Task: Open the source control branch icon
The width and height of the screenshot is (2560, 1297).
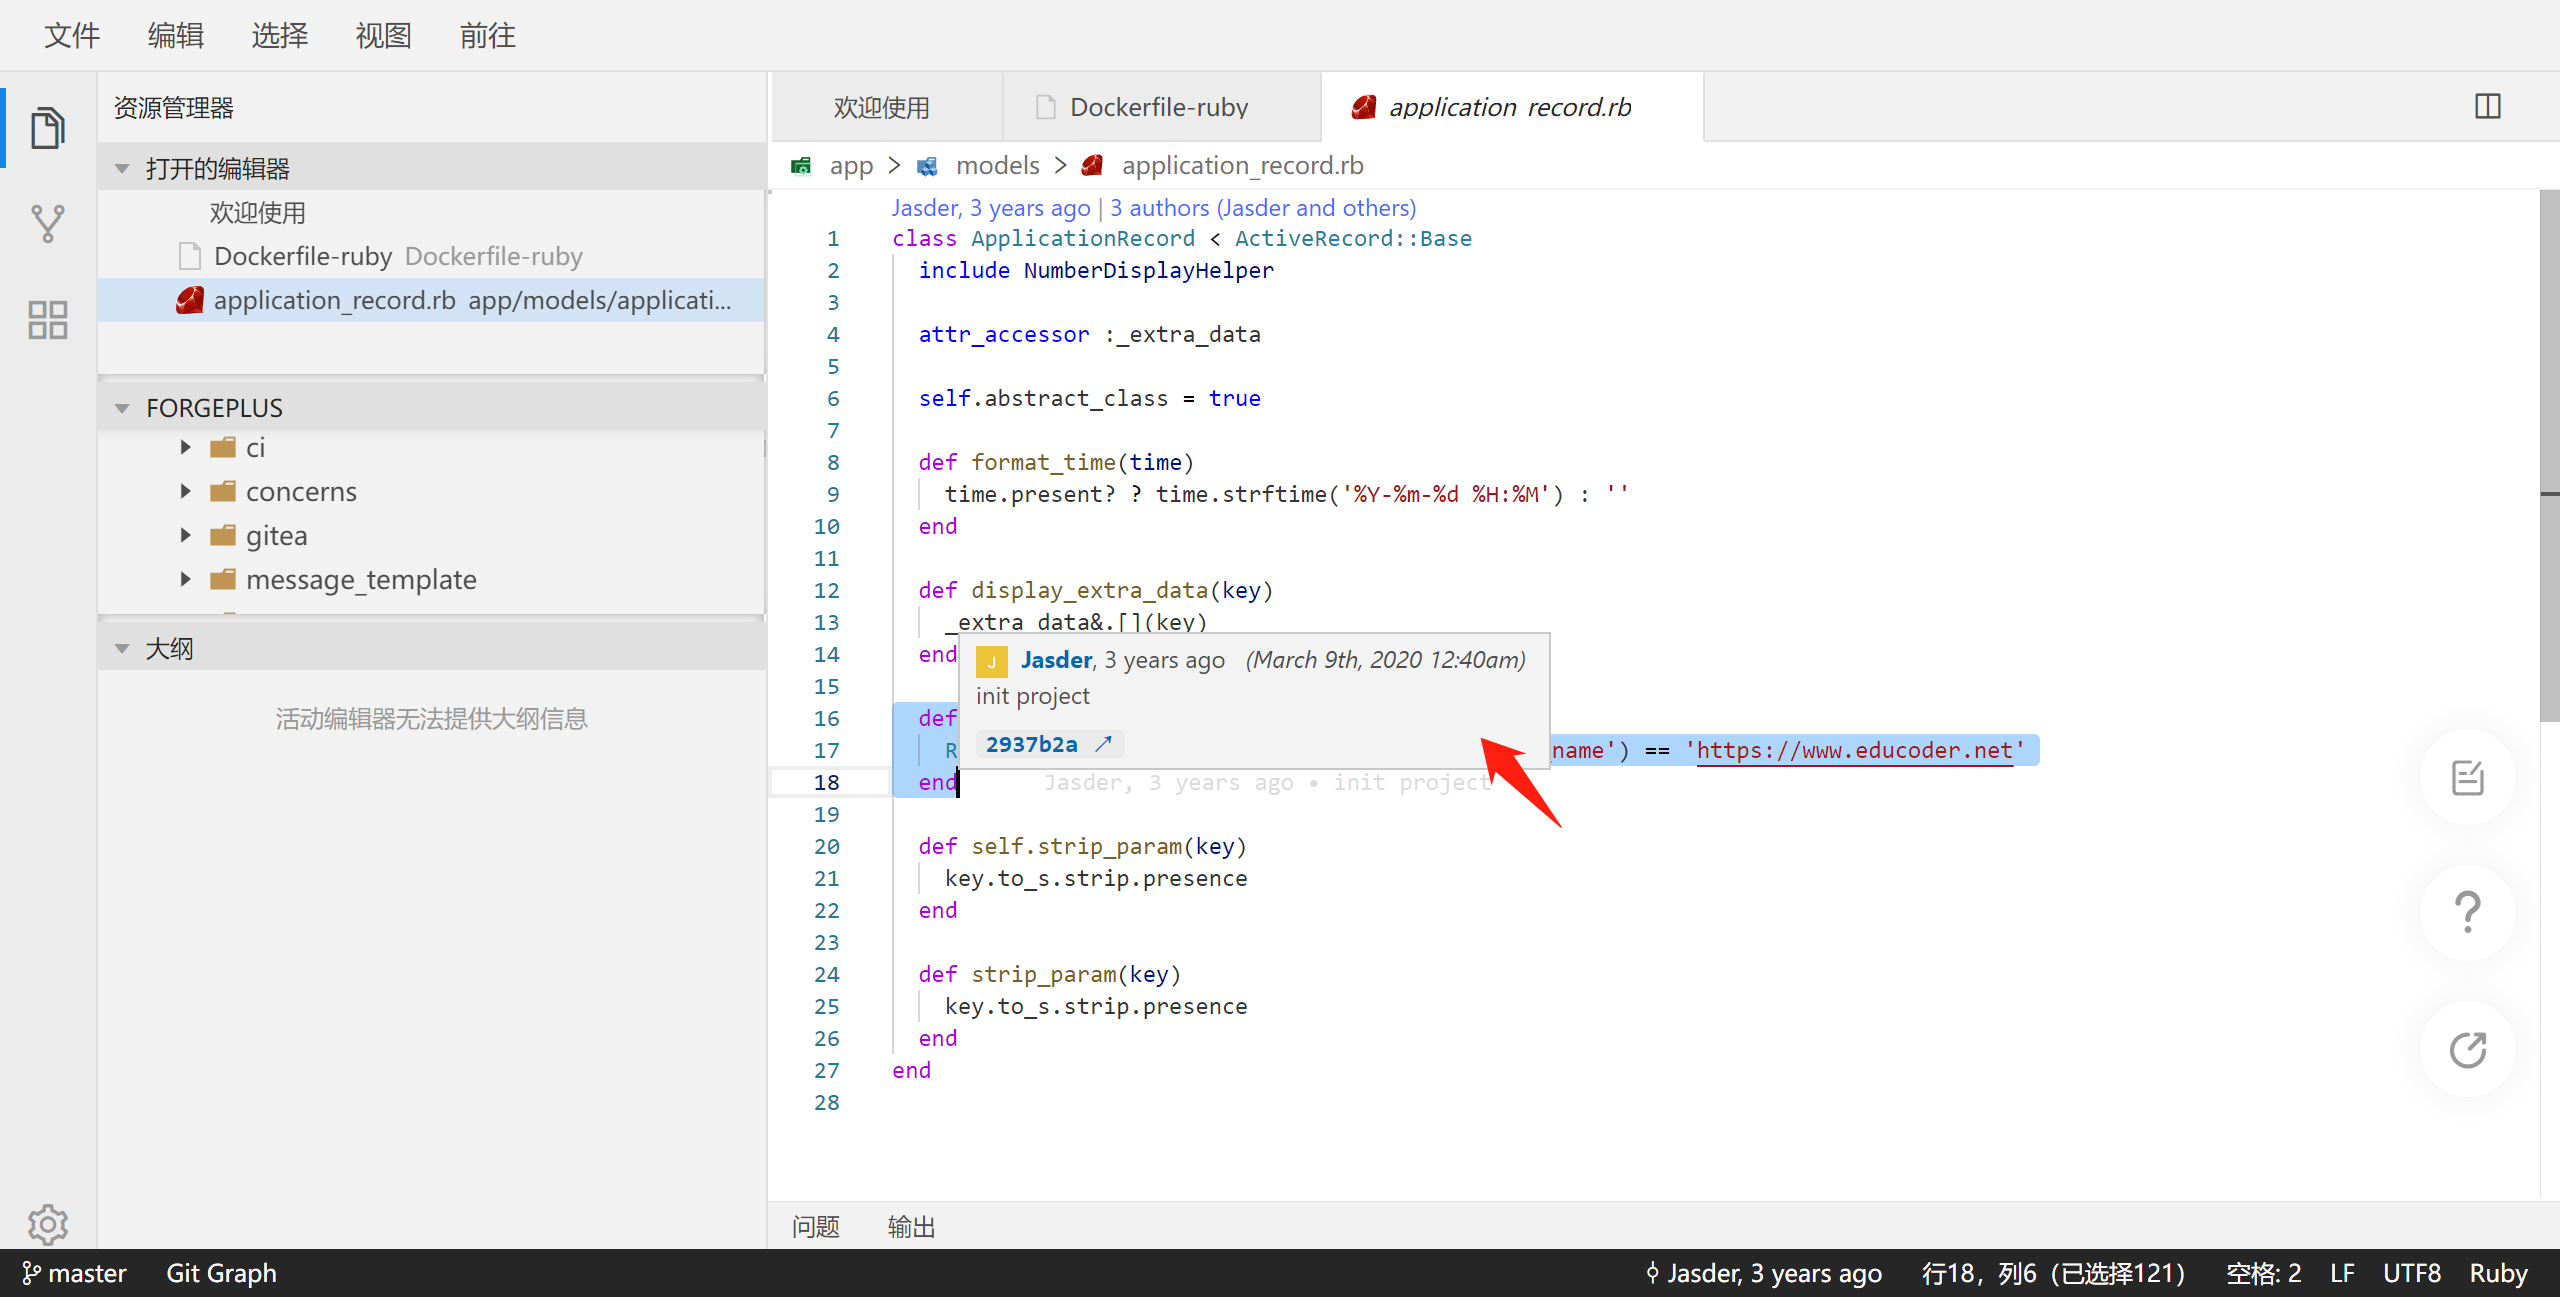Action: click(48, 224)
